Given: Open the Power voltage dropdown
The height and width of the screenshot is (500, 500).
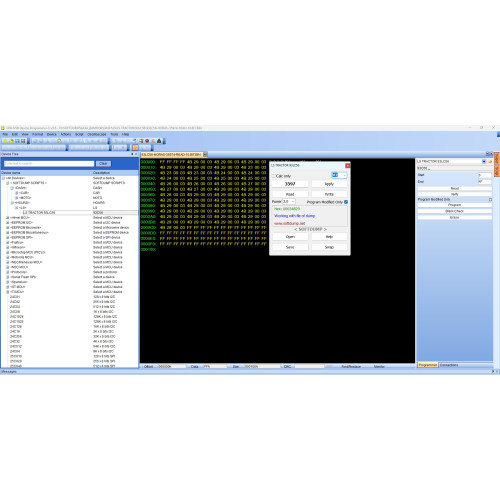Looking at the screenshot, I should point(289,202).
